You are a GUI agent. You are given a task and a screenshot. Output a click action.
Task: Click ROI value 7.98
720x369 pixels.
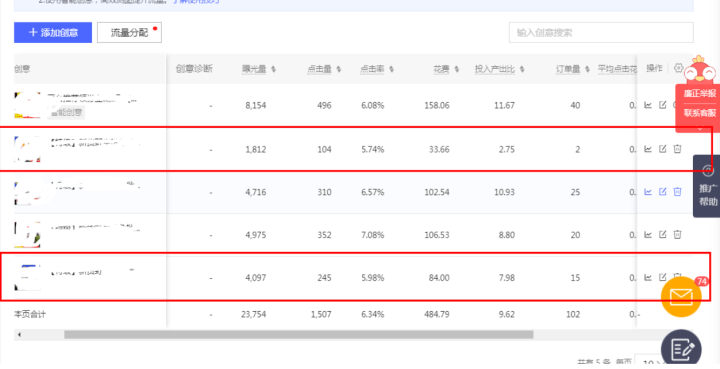tap(506, 278)
